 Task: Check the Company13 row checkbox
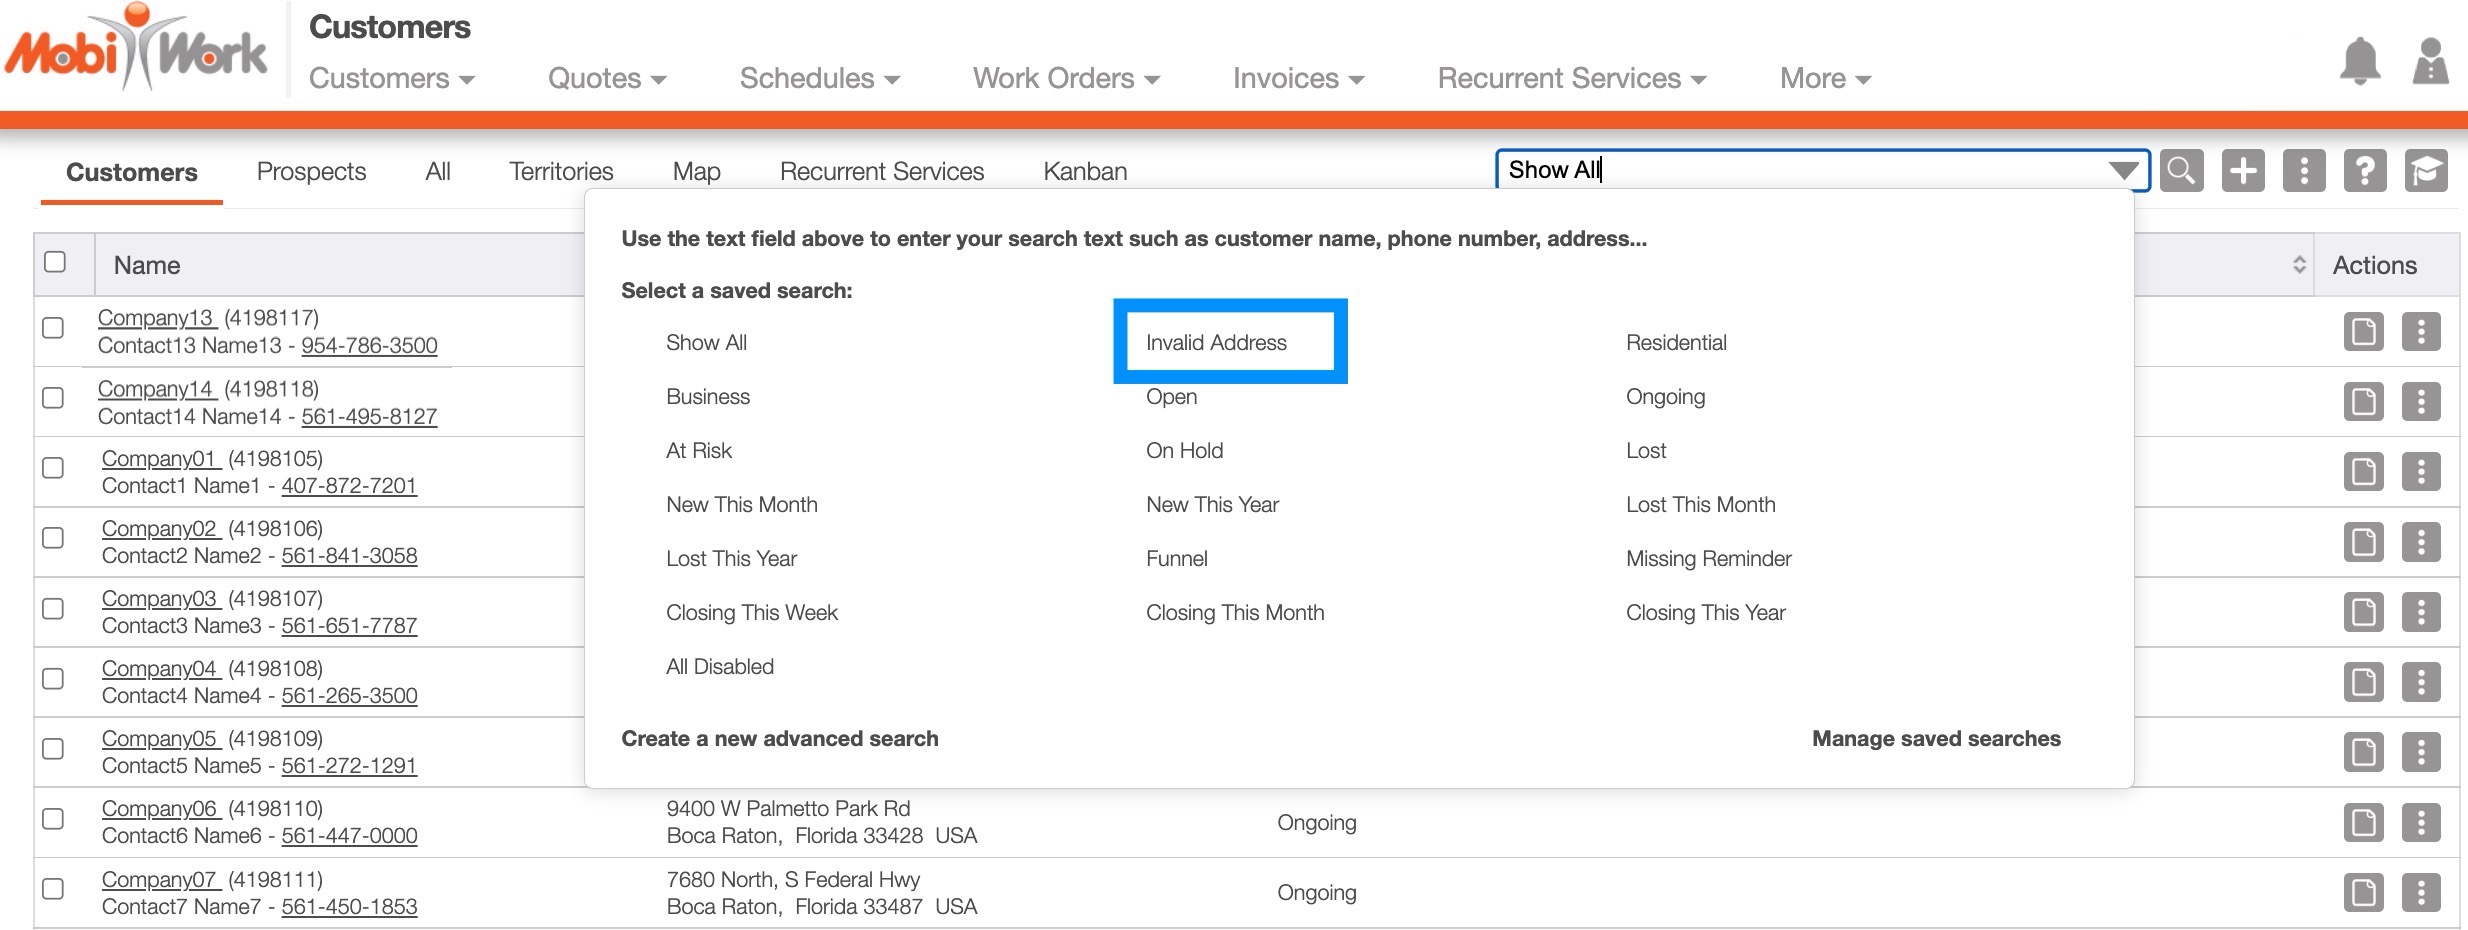[x=54, y=328]
